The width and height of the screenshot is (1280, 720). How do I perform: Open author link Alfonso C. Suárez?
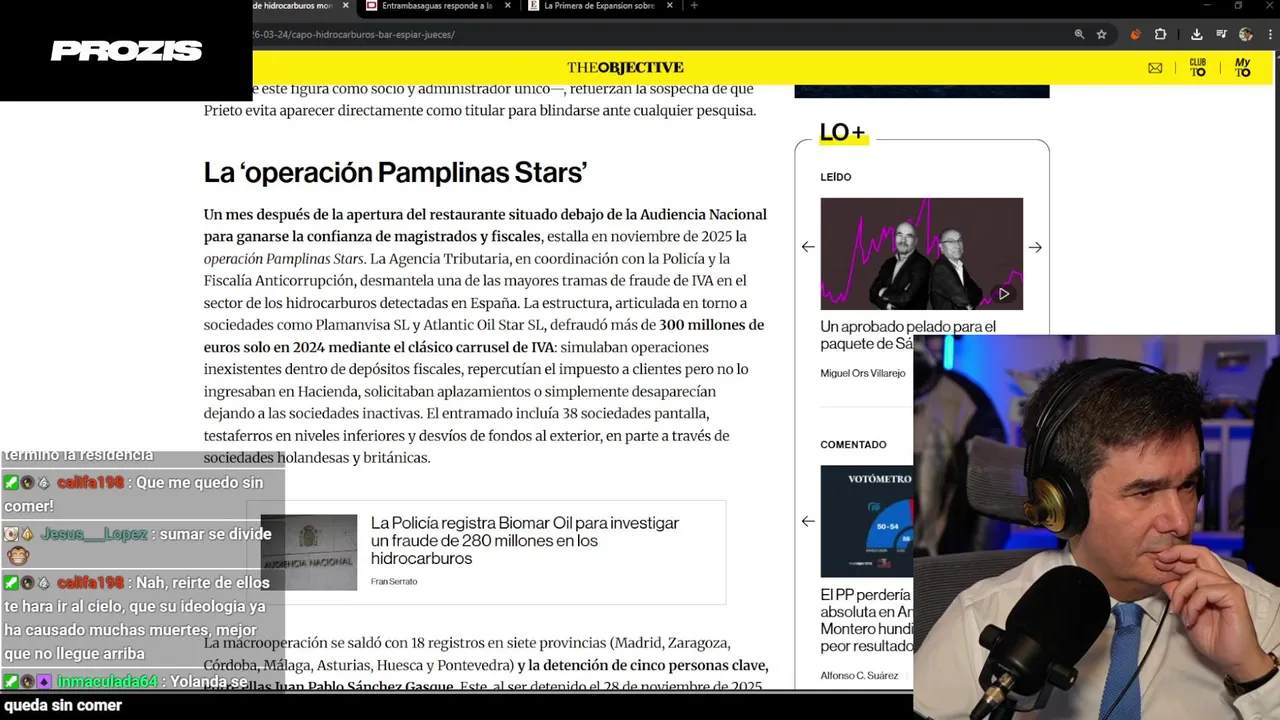pos(859,675)
